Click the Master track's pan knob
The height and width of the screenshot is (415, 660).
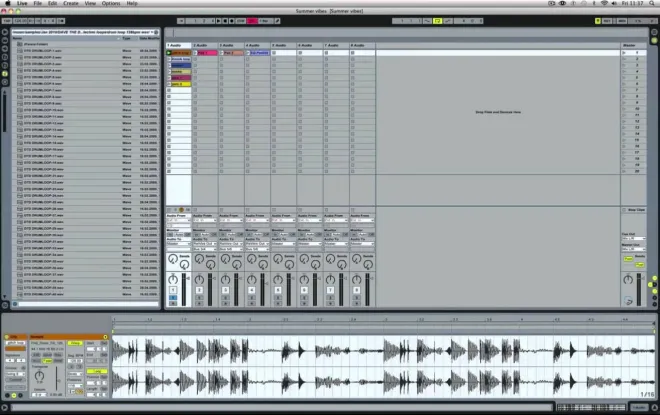628,279
